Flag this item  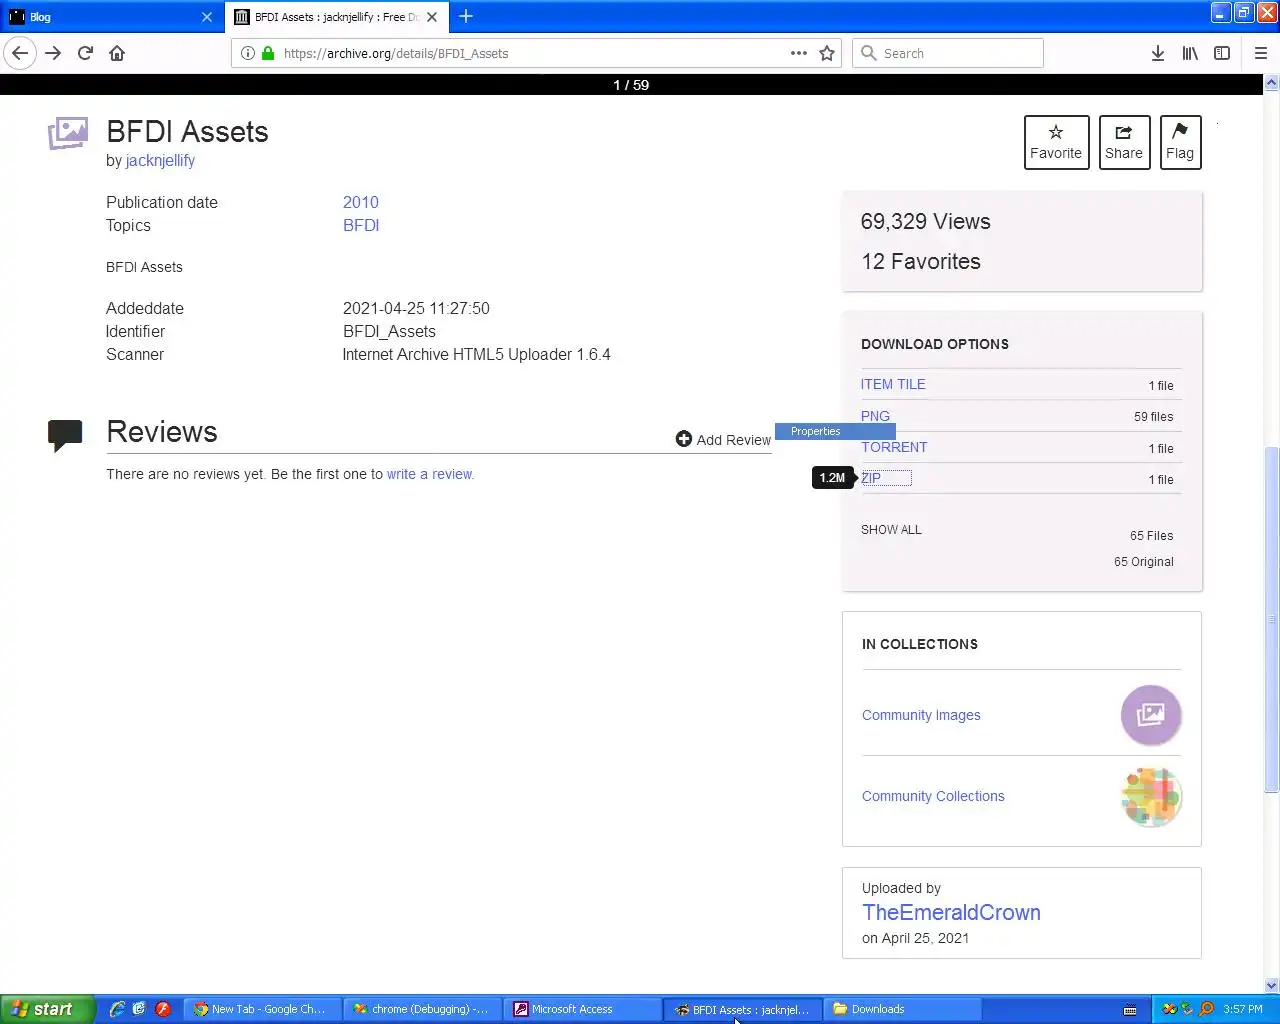pos(1180,142)
